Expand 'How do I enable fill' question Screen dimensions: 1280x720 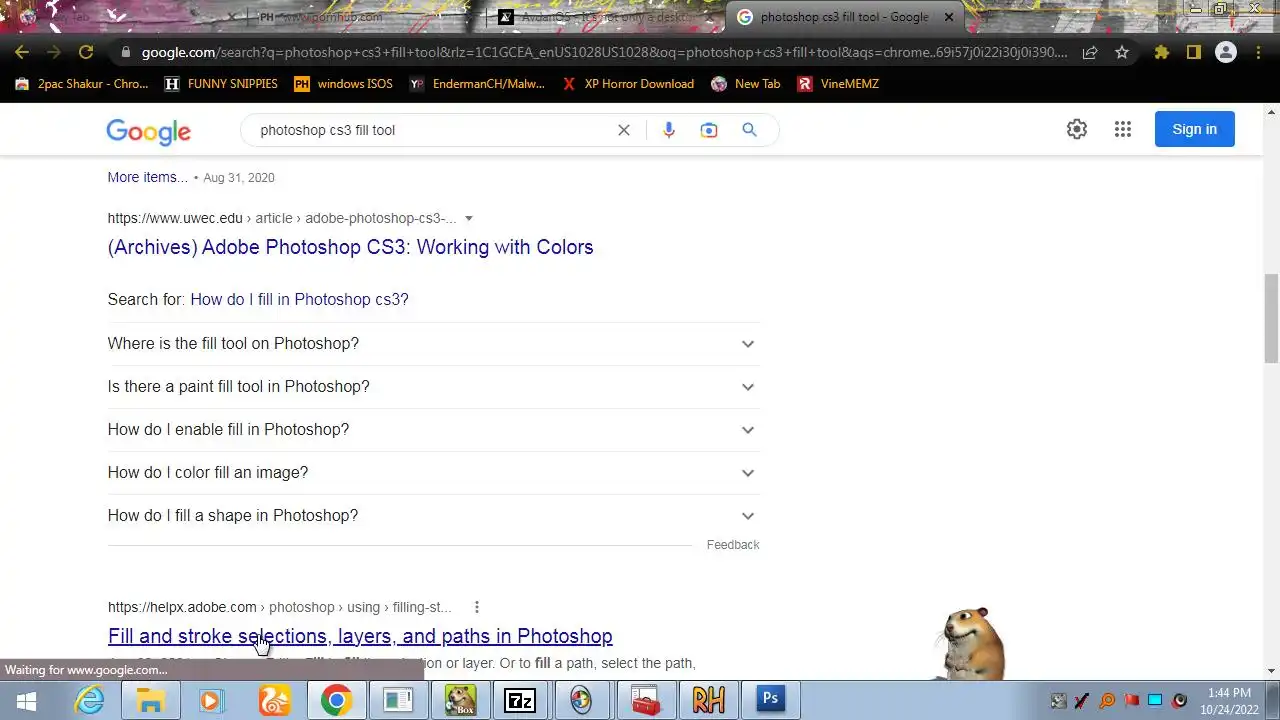[x=433, y=430]
